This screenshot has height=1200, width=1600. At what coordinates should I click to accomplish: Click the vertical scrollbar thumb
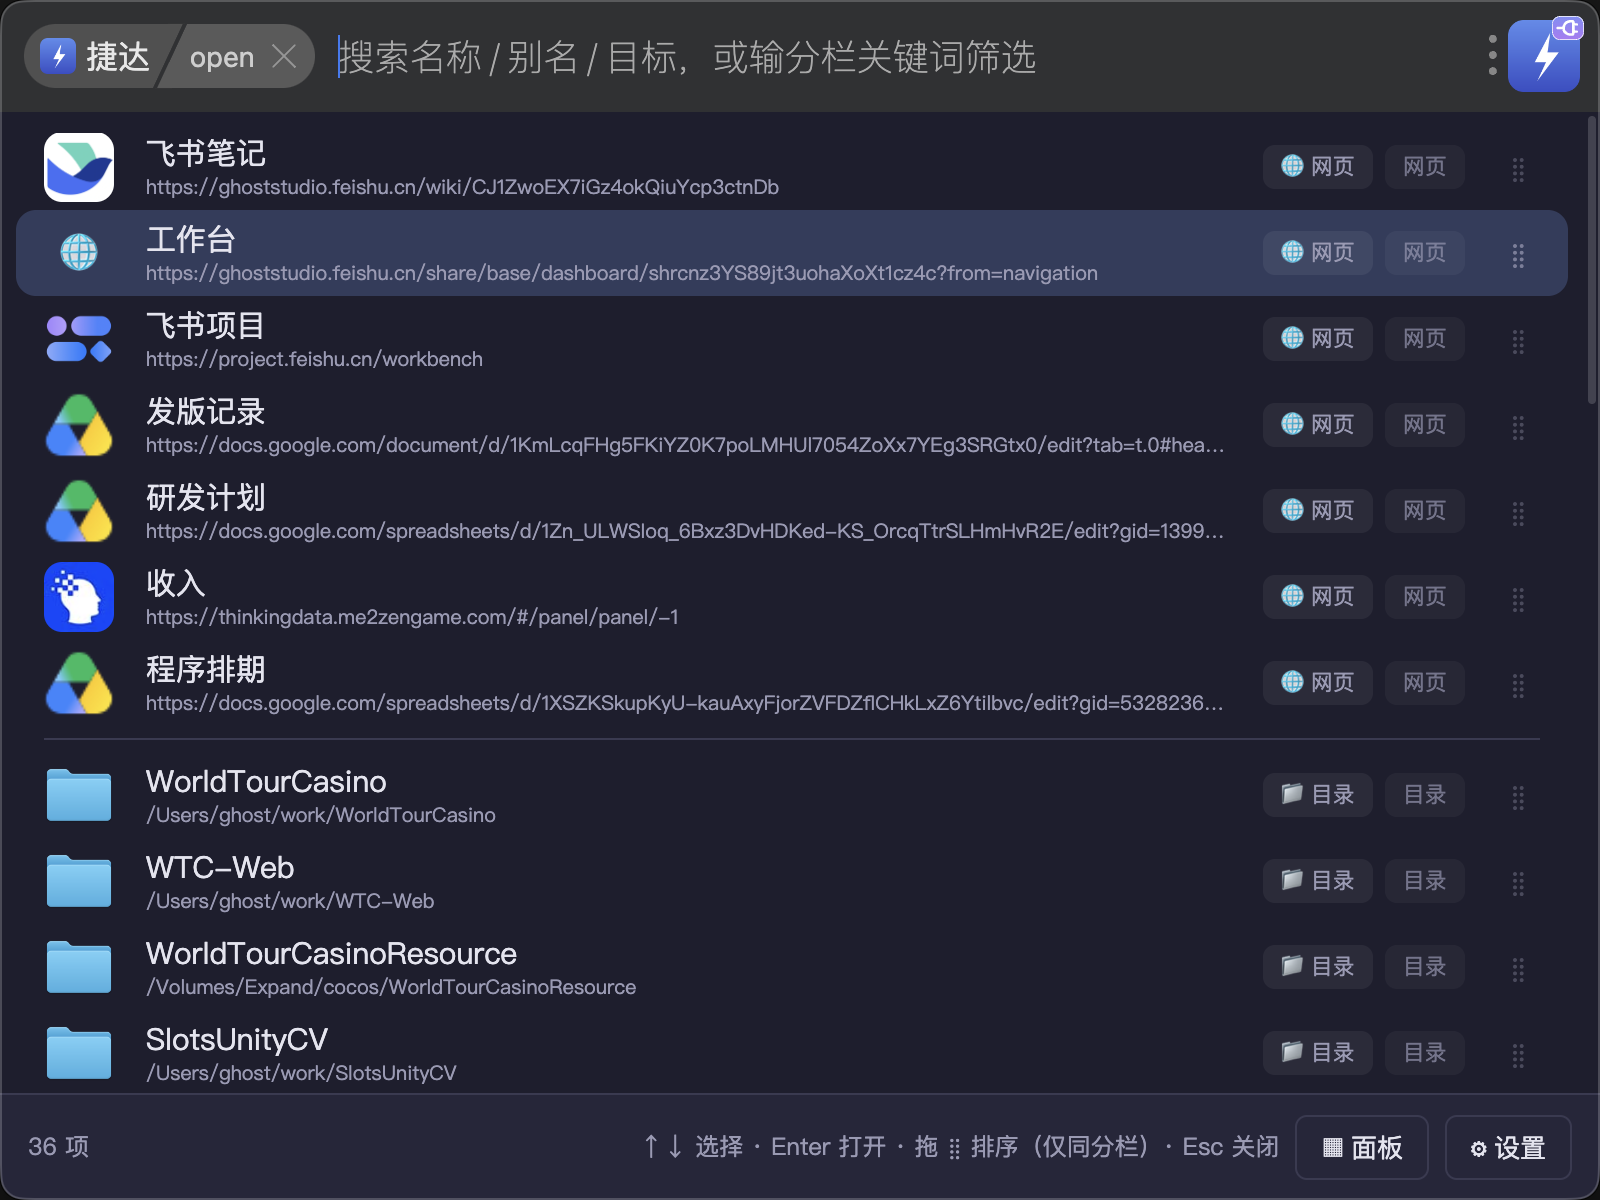(x=1592, y=260)
